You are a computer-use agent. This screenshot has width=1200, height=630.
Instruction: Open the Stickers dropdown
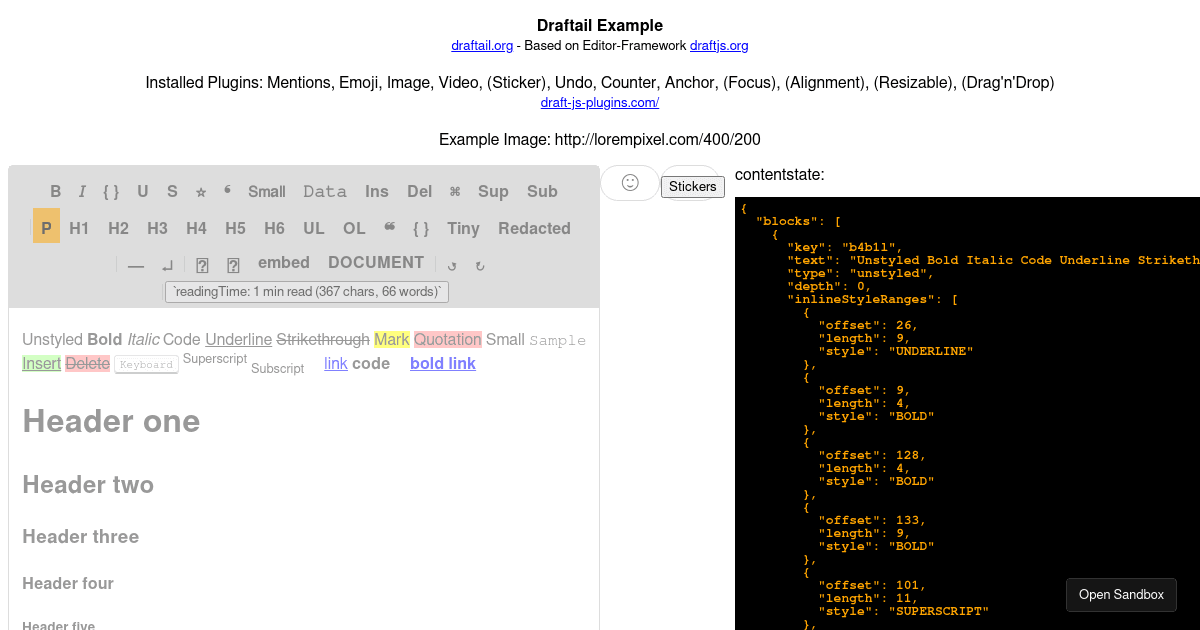(692, 186)
